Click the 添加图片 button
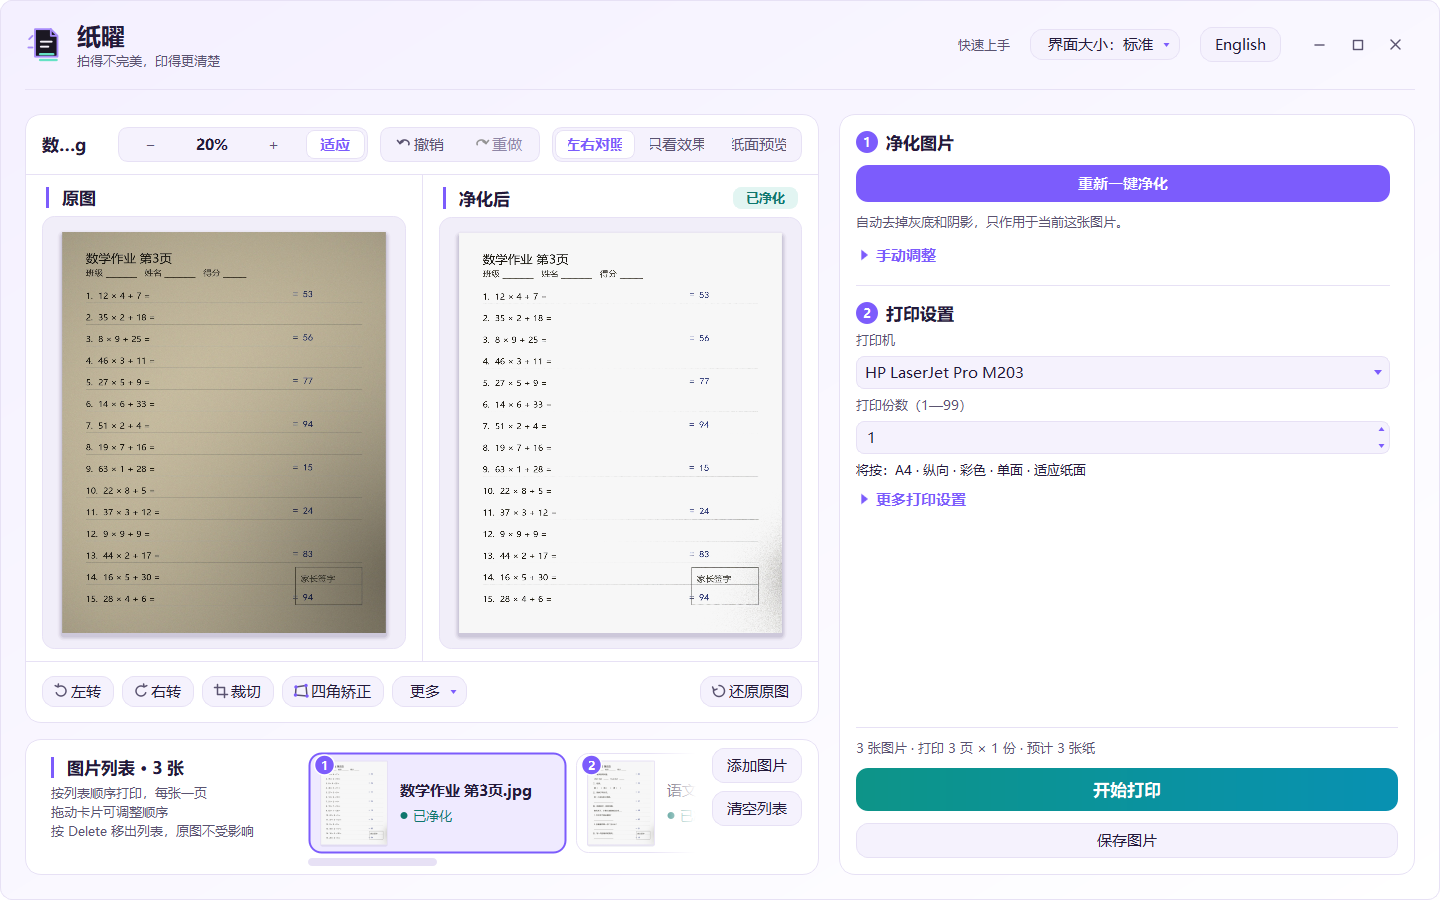This screenshot has height=900, width=1440. click(x=757, y=766)
